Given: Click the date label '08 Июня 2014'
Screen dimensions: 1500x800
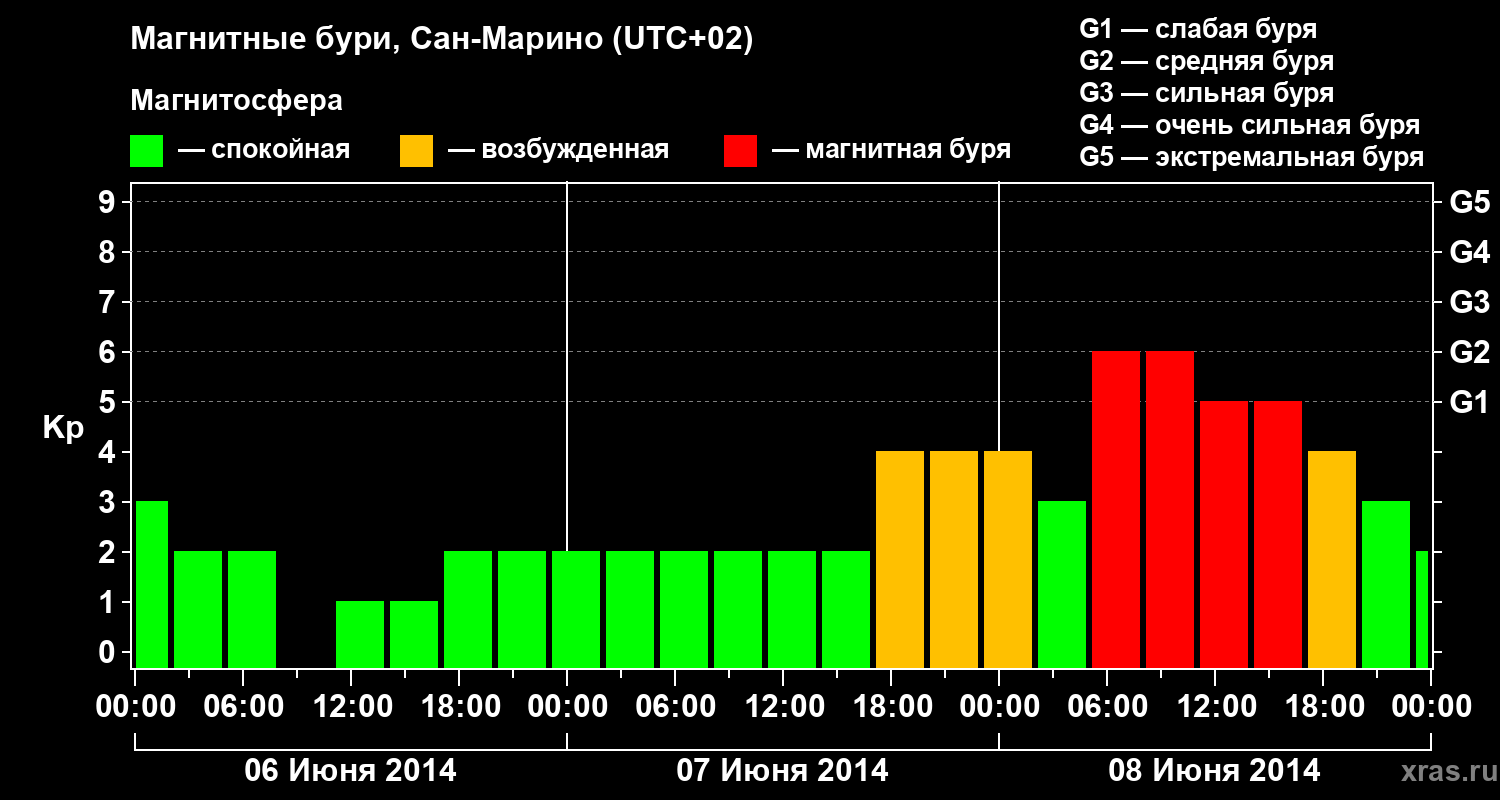Looking at the screenshot, I should (x=1214, y=771).
